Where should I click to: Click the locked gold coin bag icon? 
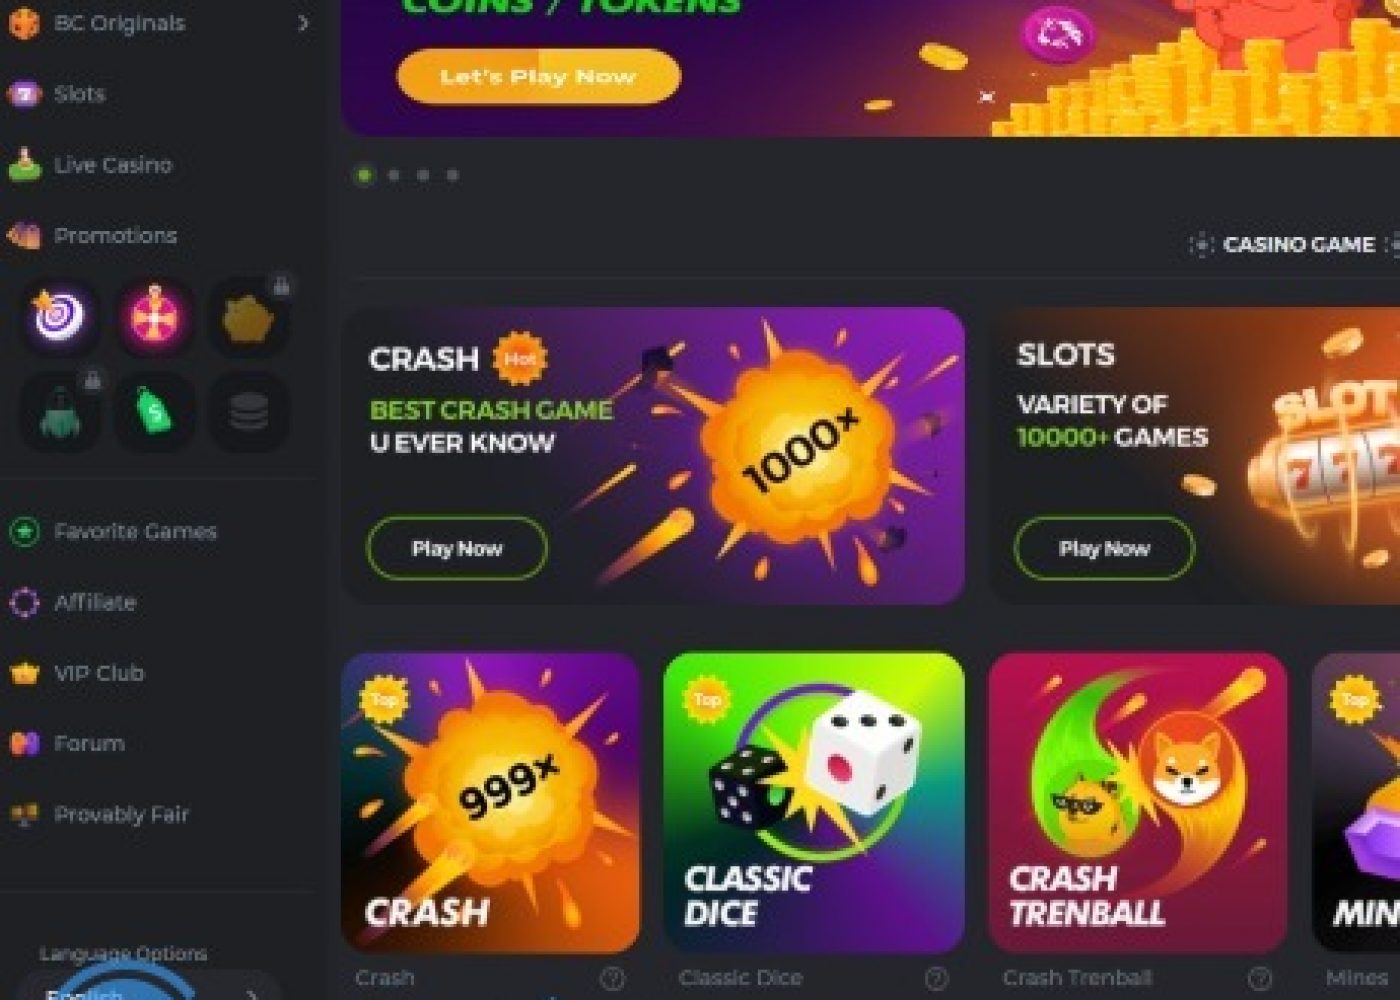(x=248, y=317)
